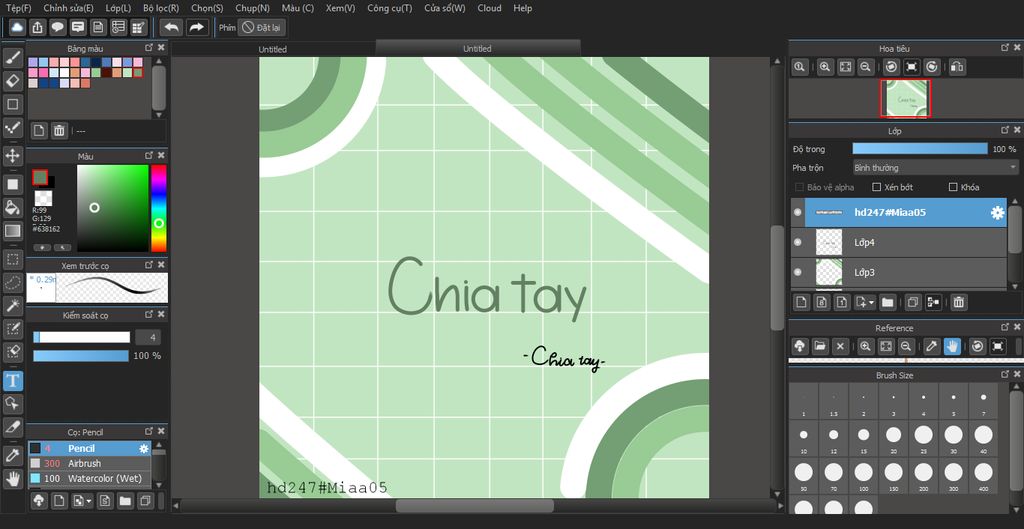Click the brush size value field
The height and width of the screenshot is (529, 1024).
148,337
